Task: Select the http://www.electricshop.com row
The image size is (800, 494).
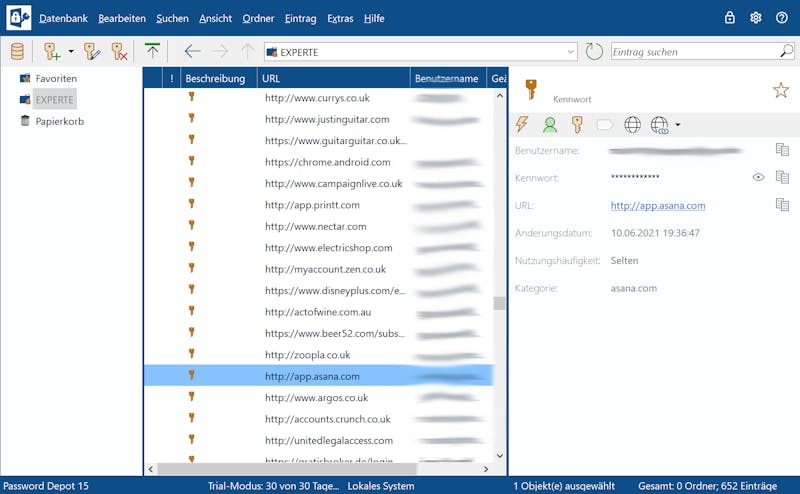Action: pyautogui.click(x=318, y=248)
